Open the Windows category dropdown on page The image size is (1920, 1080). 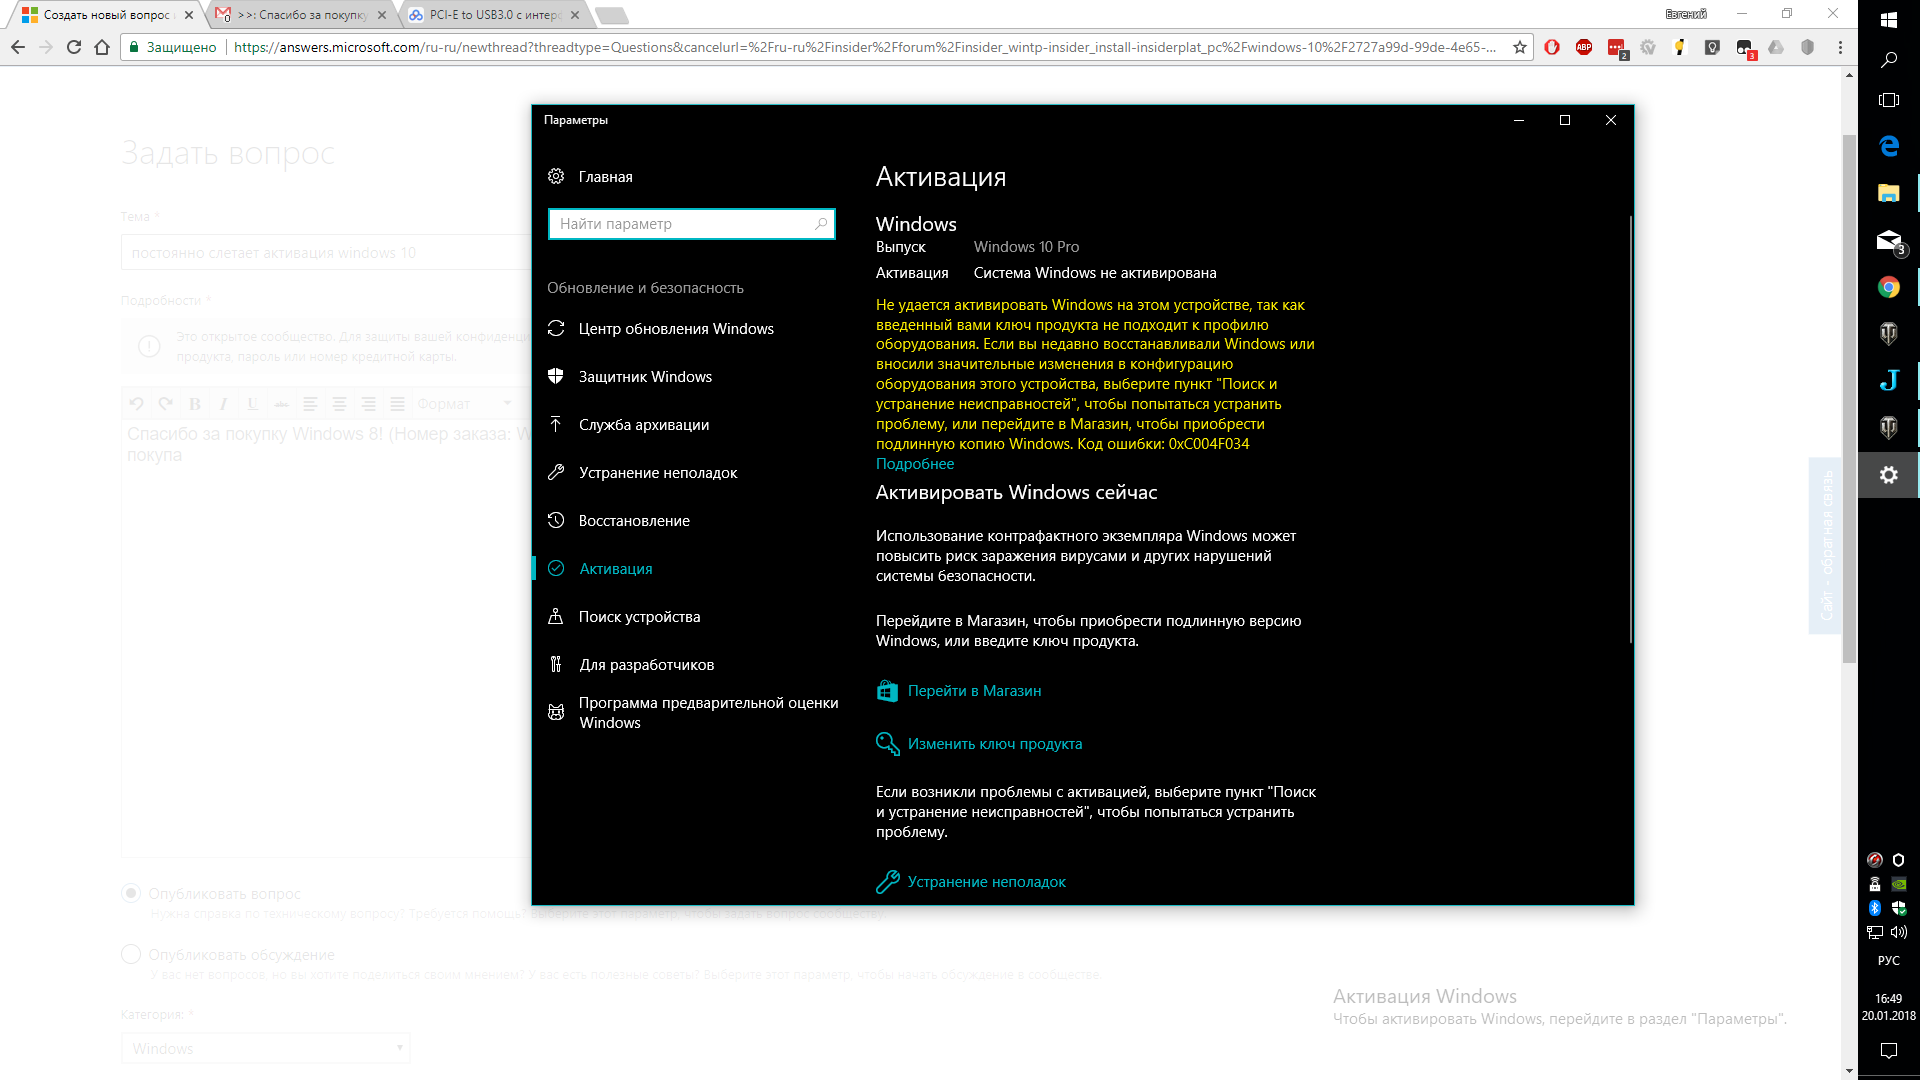point(266,1048)
